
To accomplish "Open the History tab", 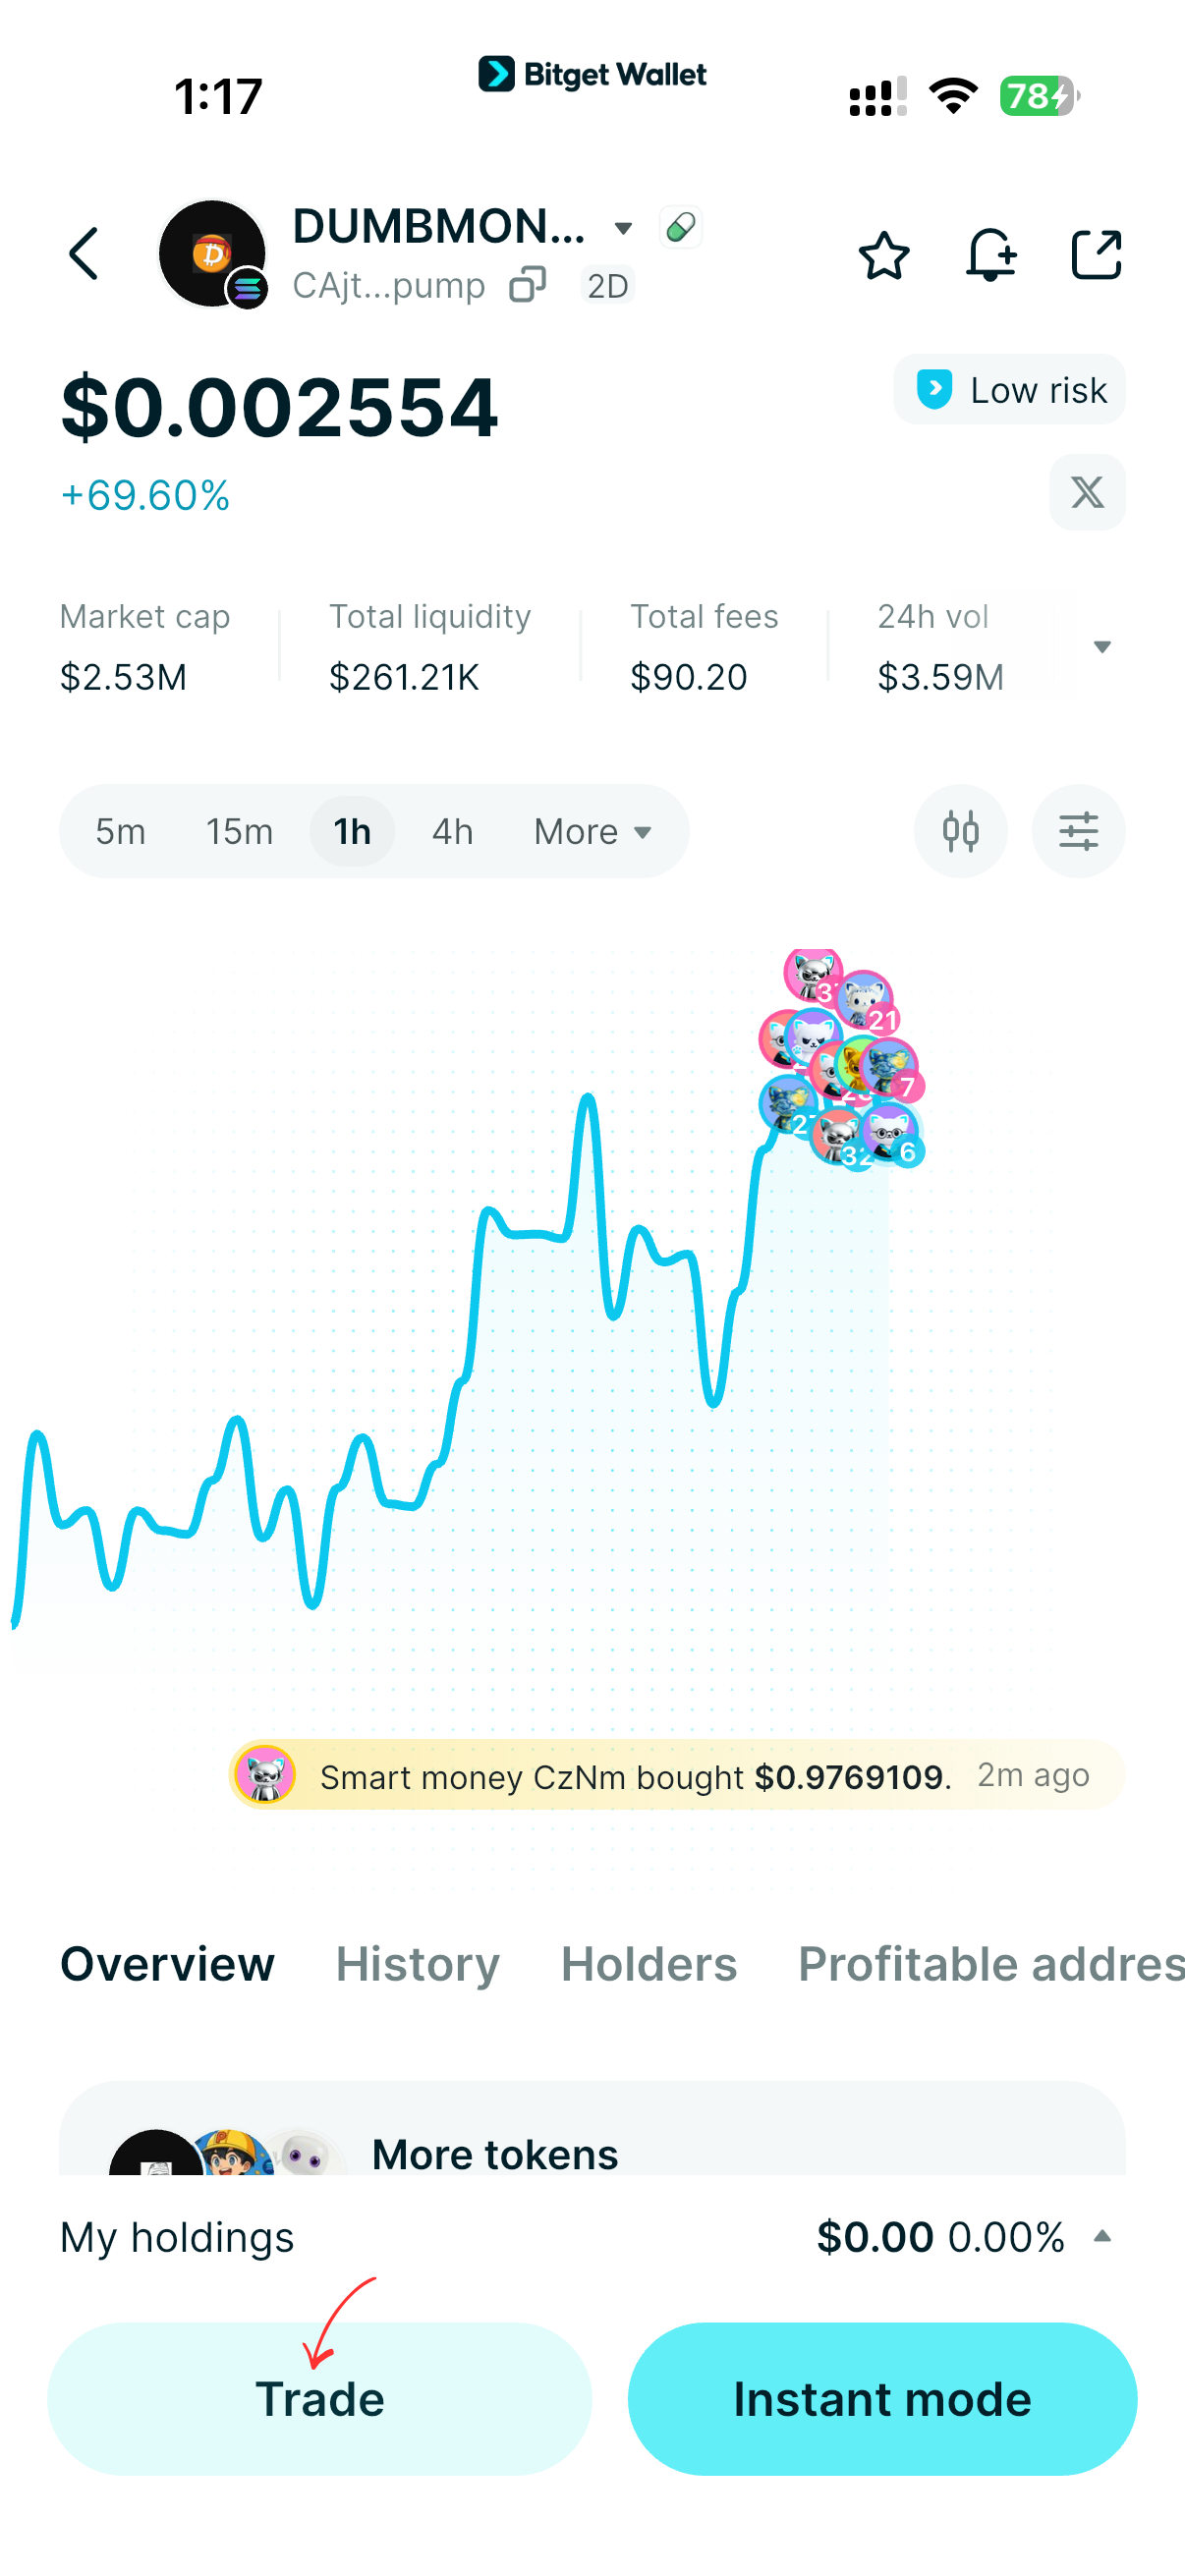I will click(x=417, y=1963).
